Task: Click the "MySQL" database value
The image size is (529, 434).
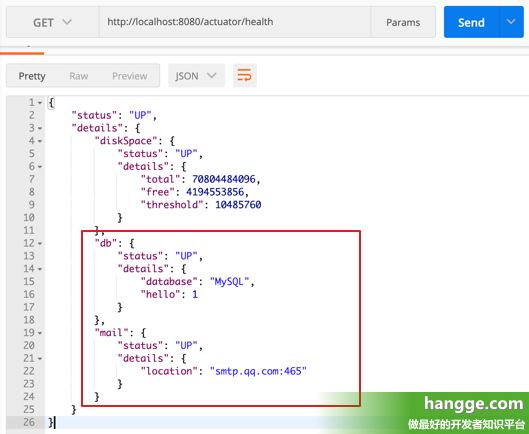Action: click(x=229, y=281)
